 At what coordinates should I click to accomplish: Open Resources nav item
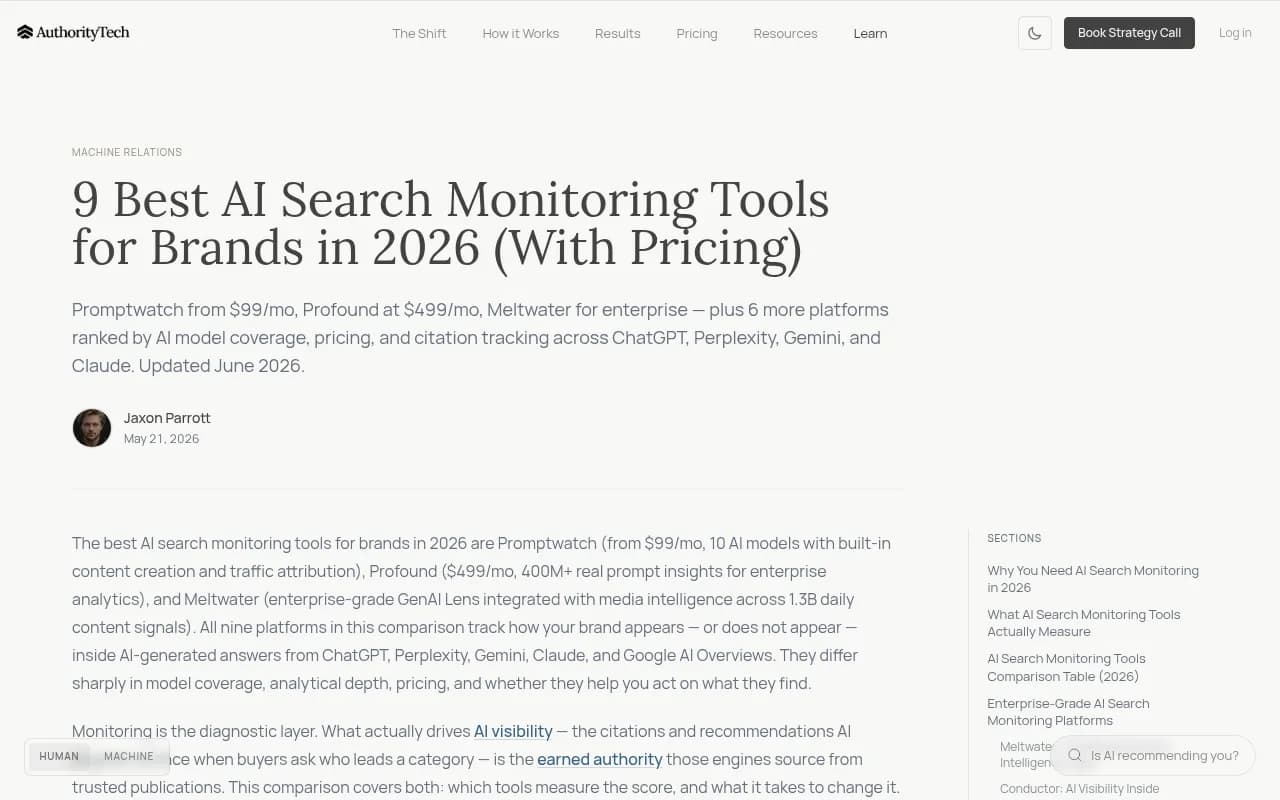785,33
